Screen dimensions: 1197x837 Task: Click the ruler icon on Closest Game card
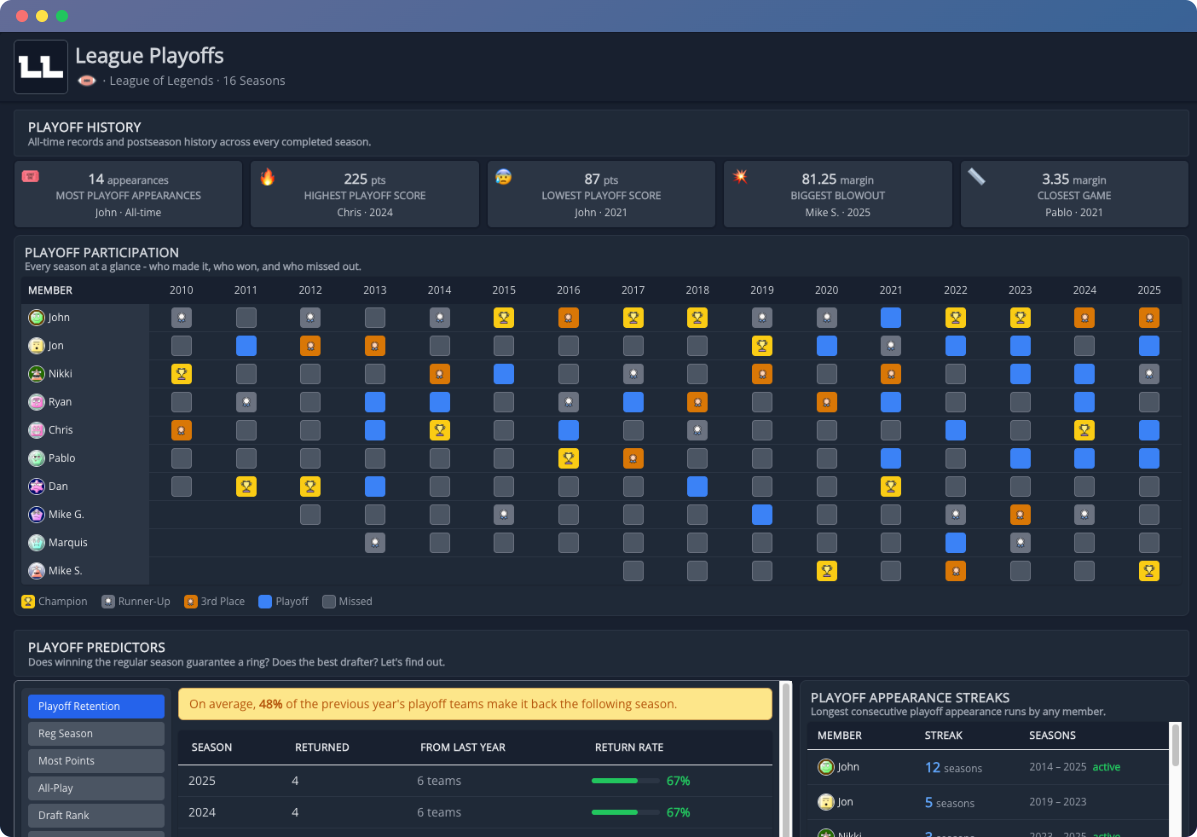pyautogui.click(x=976, y=176)
